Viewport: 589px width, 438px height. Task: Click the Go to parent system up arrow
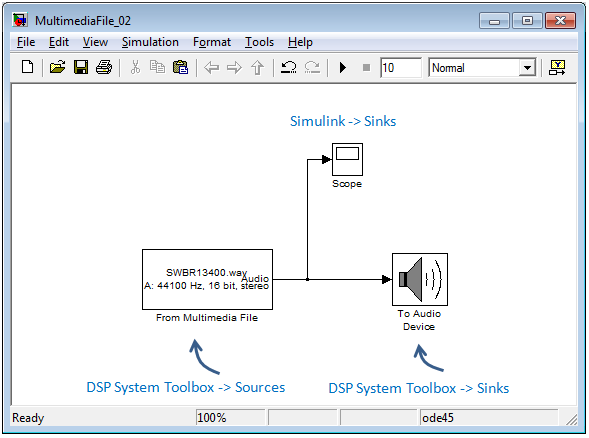[x=257, y=68]
